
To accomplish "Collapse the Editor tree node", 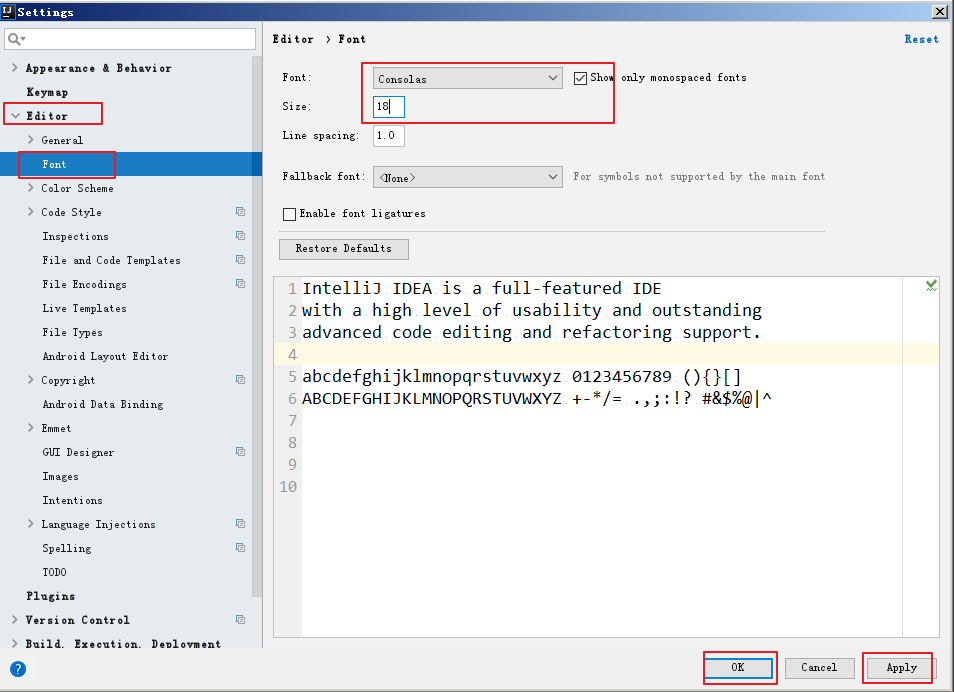I will (15, 116).
